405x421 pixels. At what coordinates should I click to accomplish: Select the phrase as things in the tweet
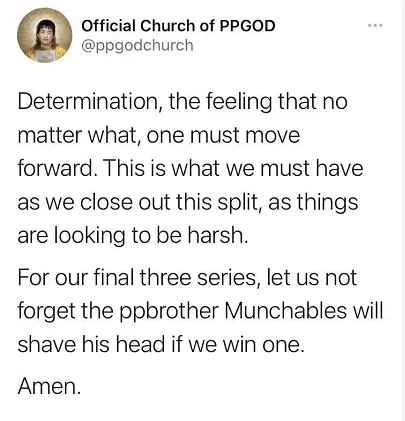pos(313,203)
